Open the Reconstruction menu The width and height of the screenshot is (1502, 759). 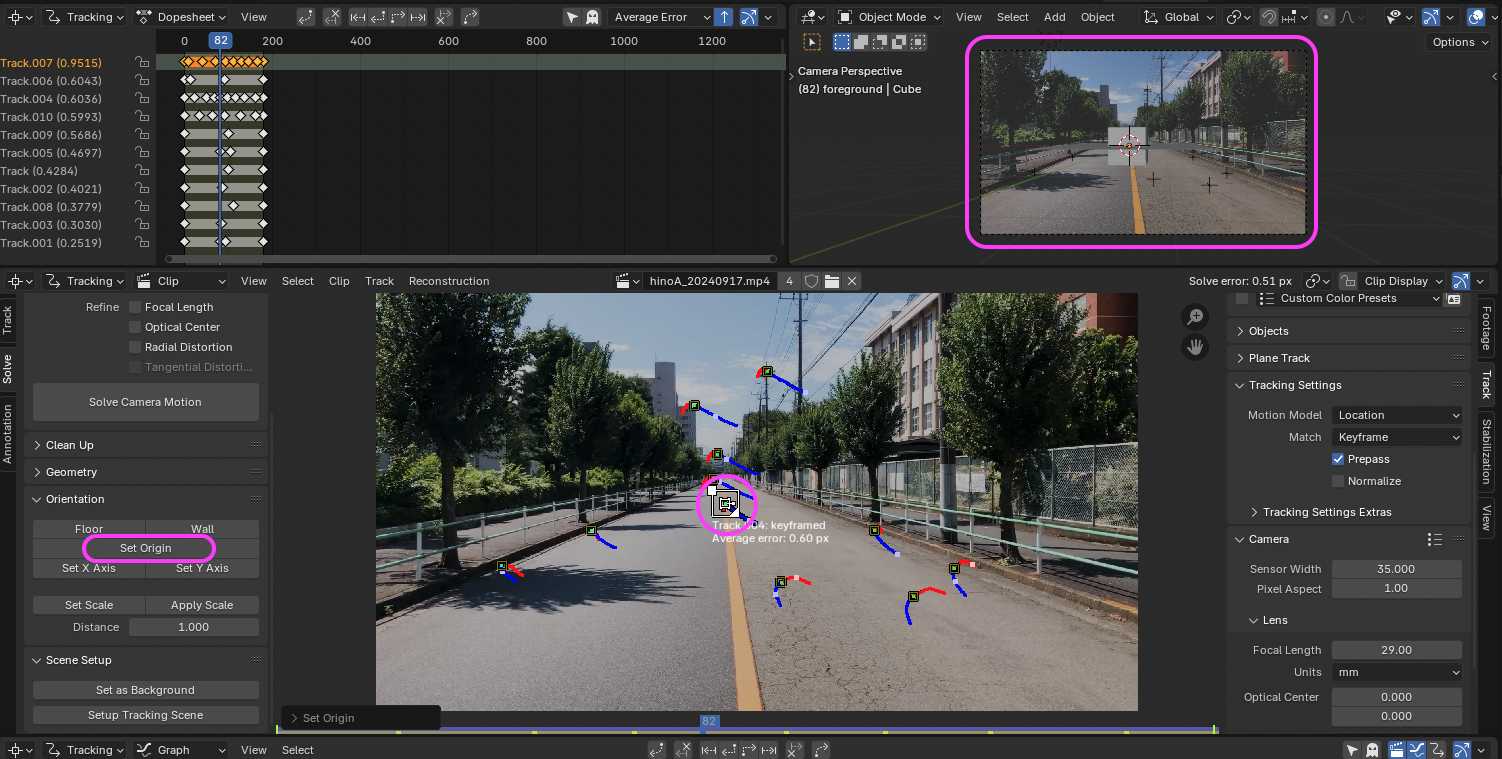pyautogui.click(x=449, y=281)
